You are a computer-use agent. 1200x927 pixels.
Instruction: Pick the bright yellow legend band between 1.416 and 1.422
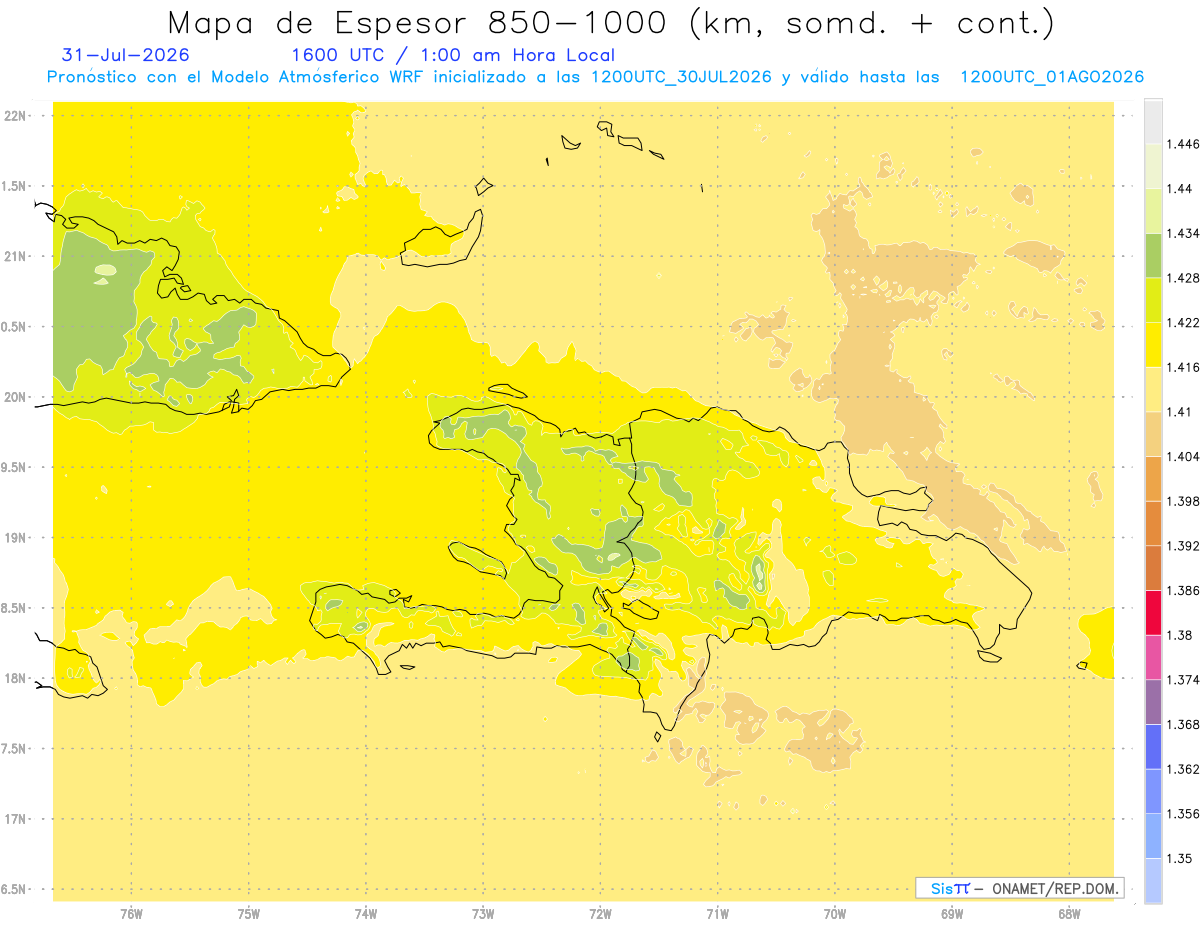(1154, 345)
